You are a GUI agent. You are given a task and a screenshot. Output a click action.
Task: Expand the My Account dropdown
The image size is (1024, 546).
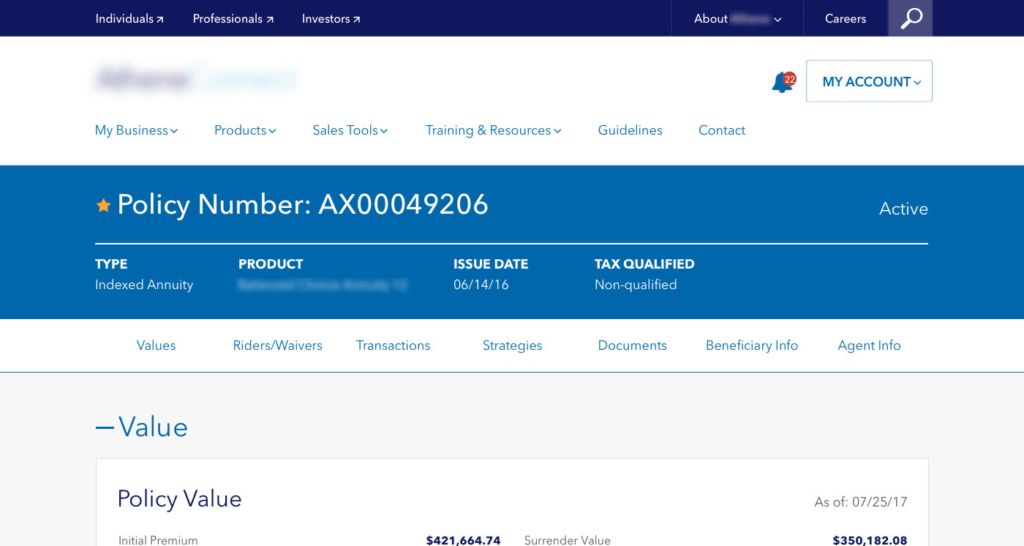point(869,82)
